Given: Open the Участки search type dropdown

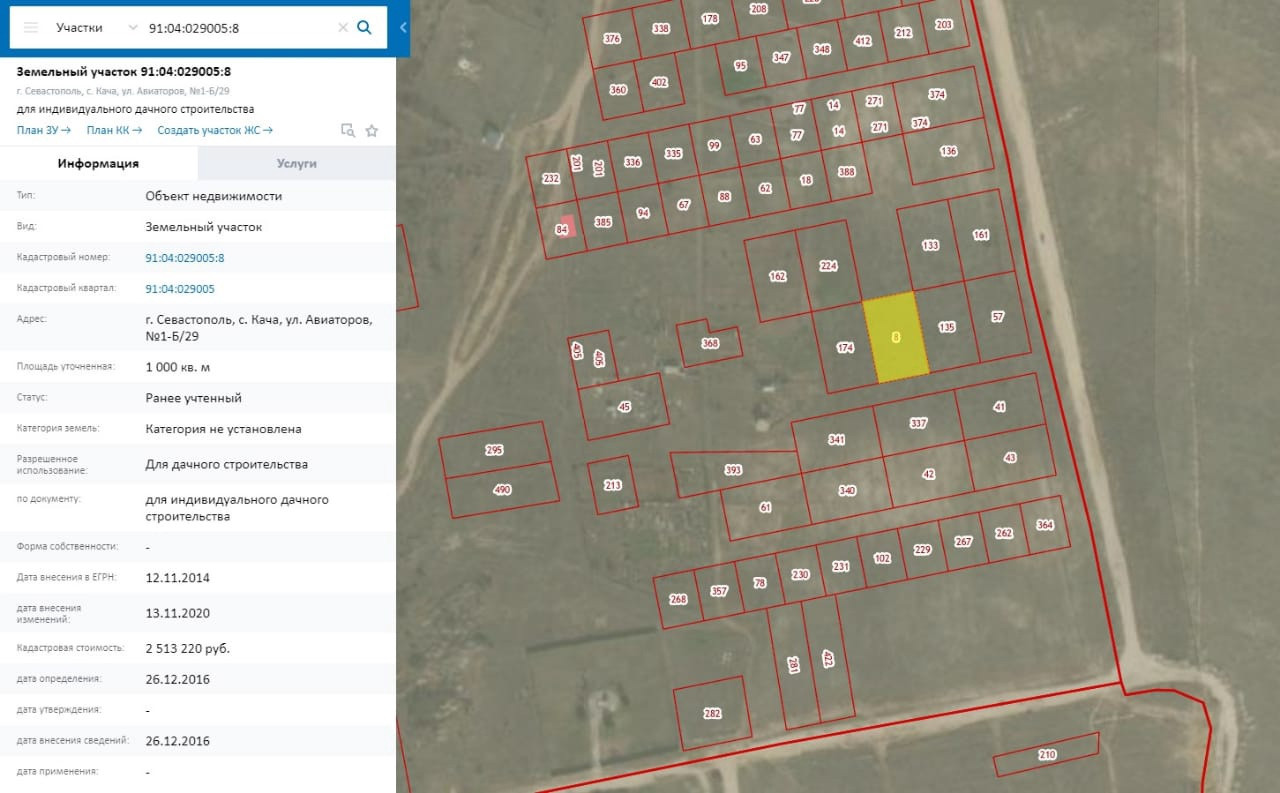Looking at the screenshot, I should click(x=97, y=28).
